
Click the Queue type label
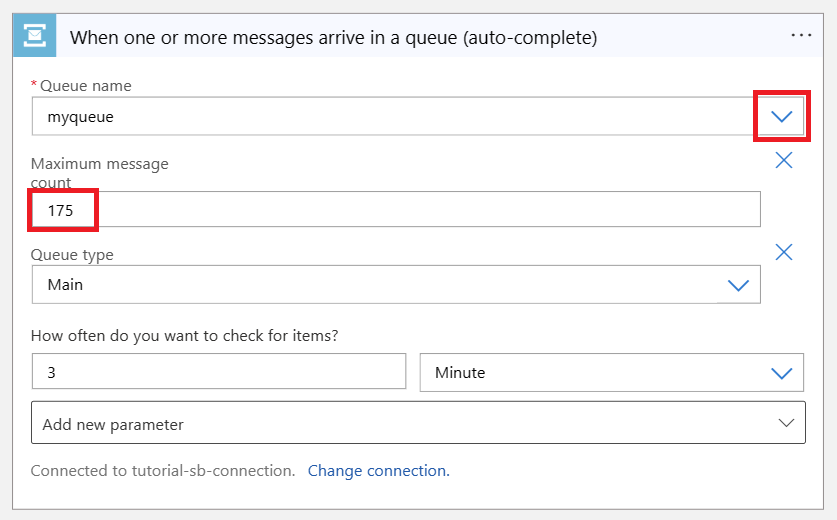72,255
